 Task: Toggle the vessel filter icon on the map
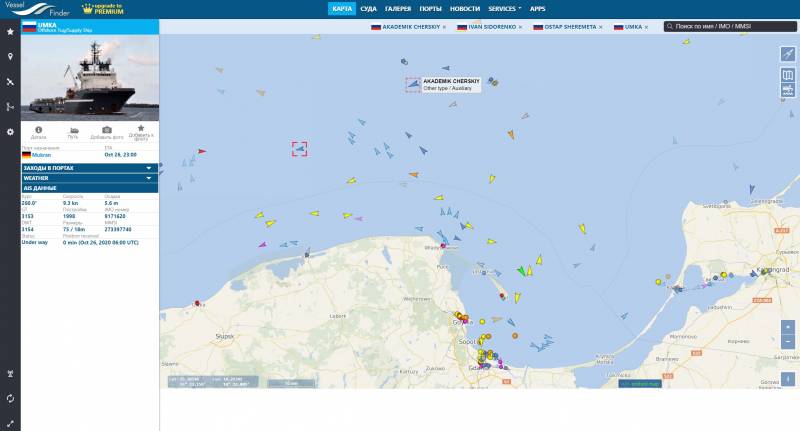coord(788,90)
